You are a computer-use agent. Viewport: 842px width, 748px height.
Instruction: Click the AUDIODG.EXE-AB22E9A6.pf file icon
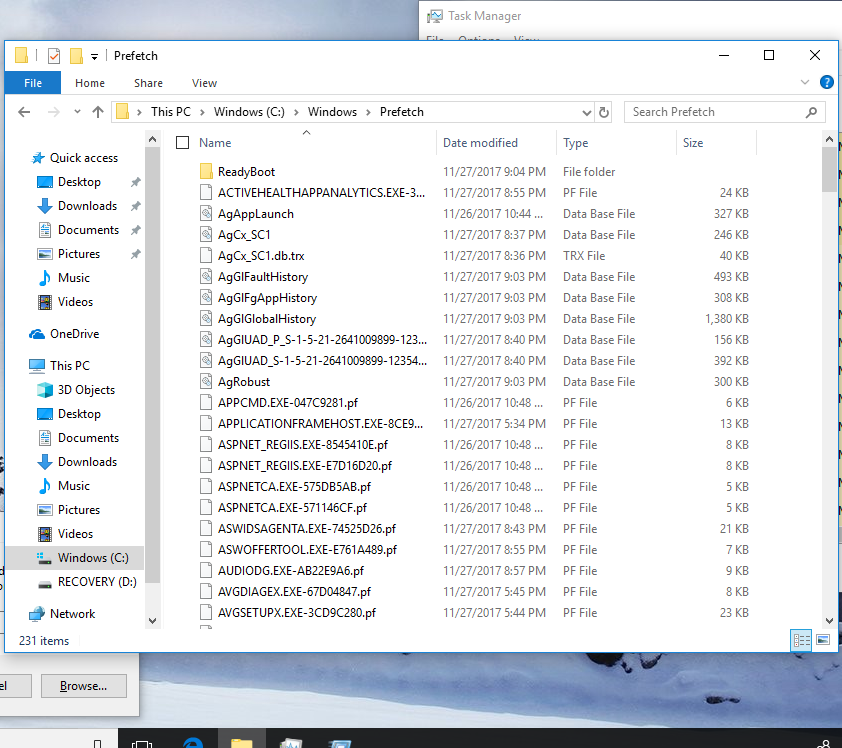coord(206,571)
